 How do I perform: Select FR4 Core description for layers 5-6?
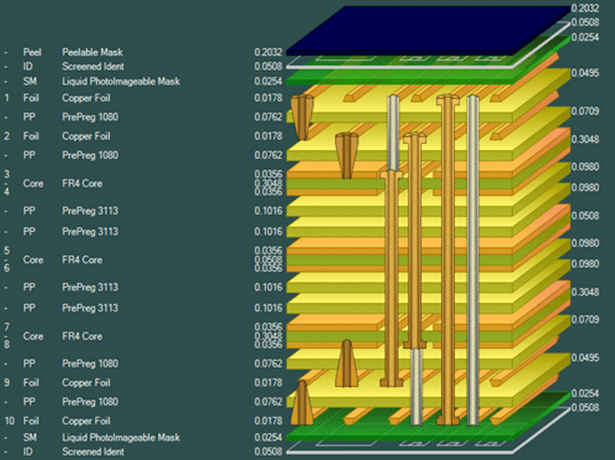click(82, 260)
